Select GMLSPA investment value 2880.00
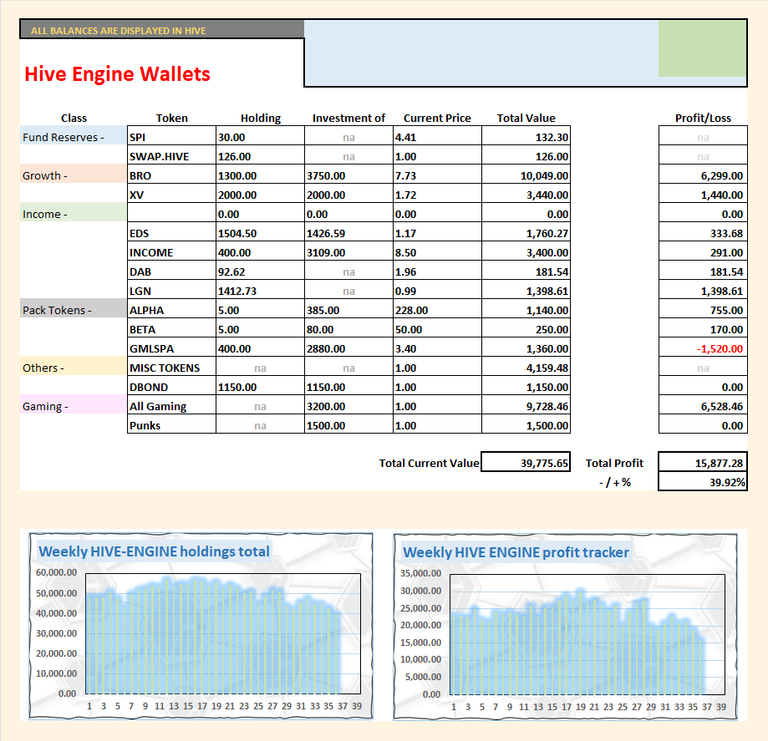Screen dimensions: 768x741 click(x=349, y=349)
